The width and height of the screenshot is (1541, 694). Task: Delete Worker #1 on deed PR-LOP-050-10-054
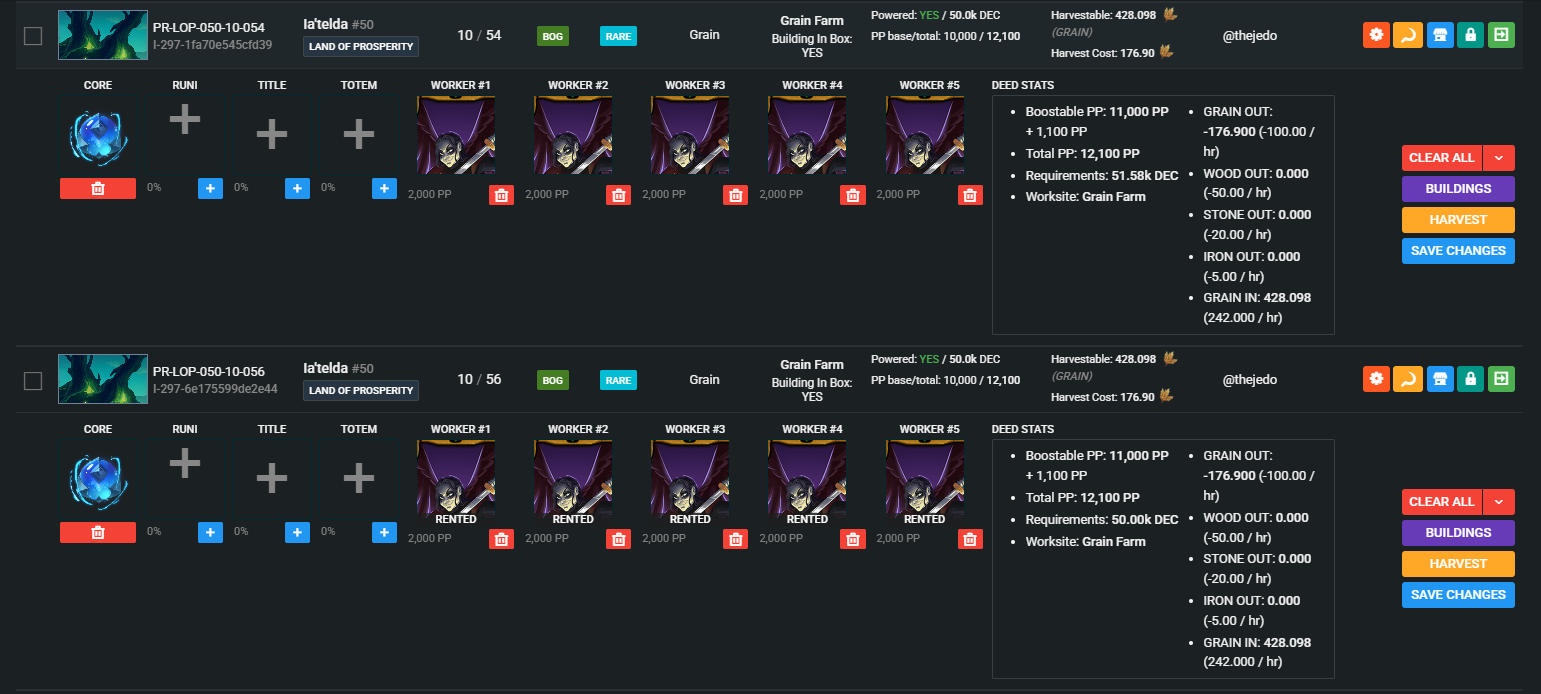pyautogui.click(x=501, y=195)
